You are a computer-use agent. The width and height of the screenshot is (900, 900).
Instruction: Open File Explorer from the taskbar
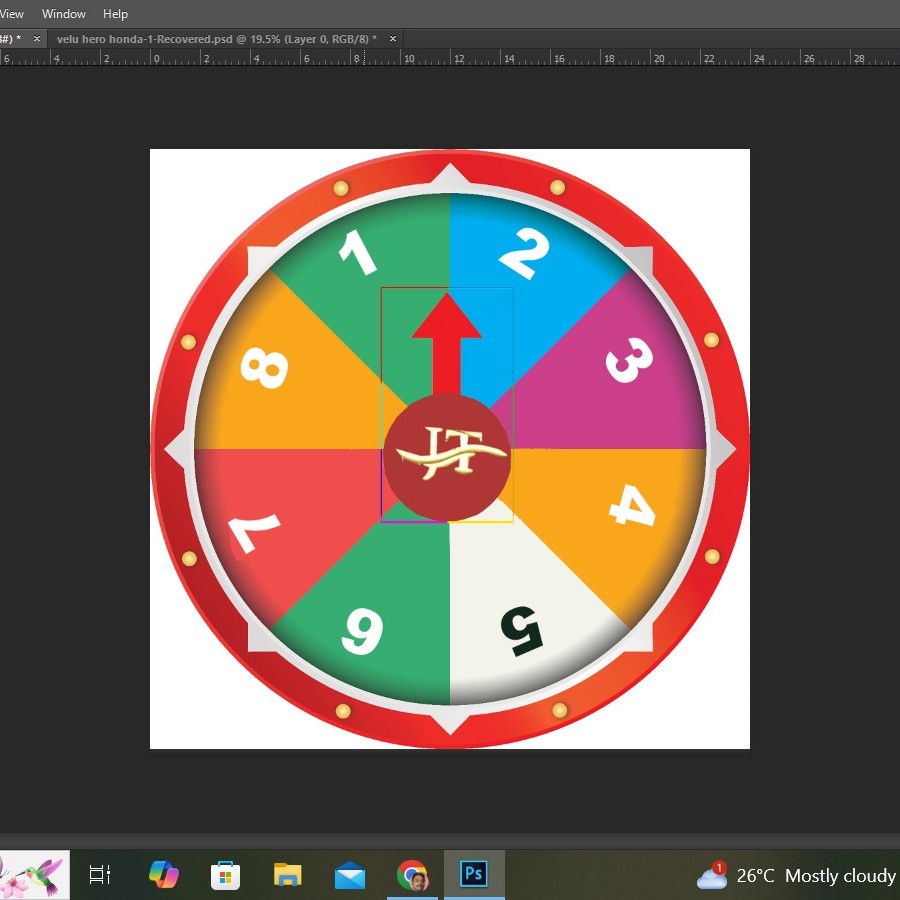pyautogui.click(x=287, y=874)
